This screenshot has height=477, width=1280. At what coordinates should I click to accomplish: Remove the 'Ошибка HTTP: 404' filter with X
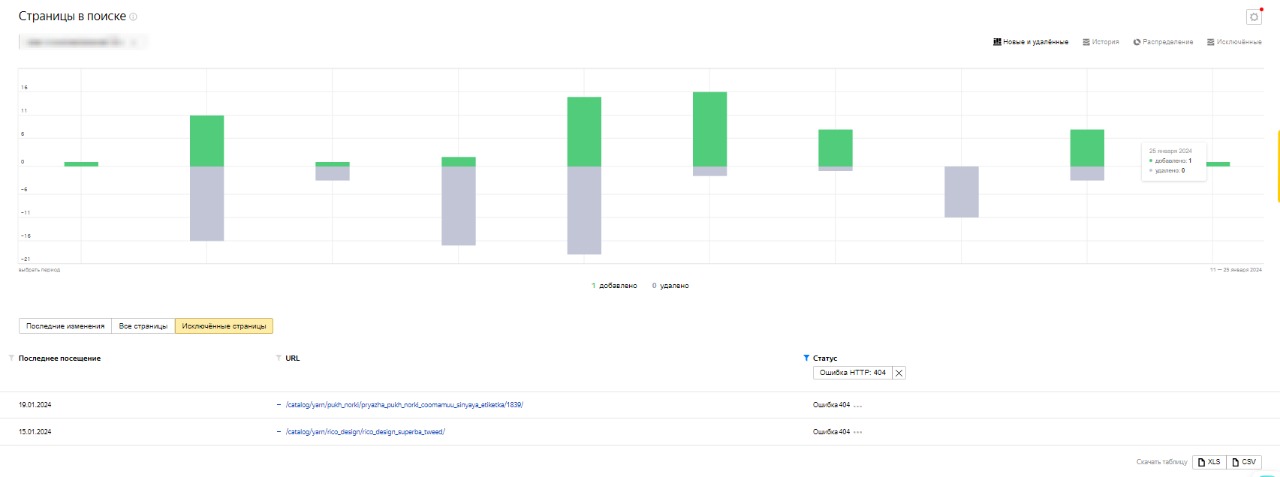(x=898, y=373)
